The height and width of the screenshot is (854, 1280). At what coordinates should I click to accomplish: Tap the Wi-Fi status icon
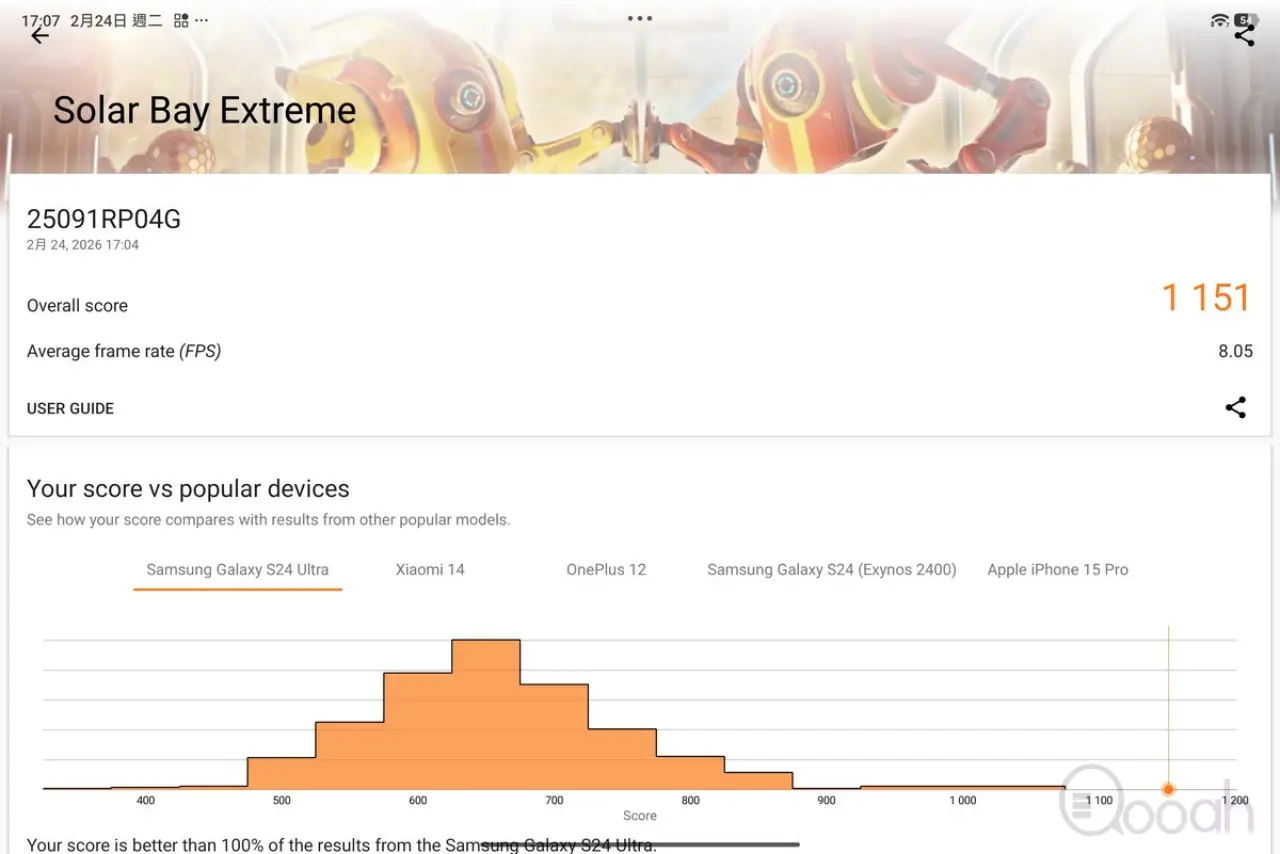[1219, 21]
